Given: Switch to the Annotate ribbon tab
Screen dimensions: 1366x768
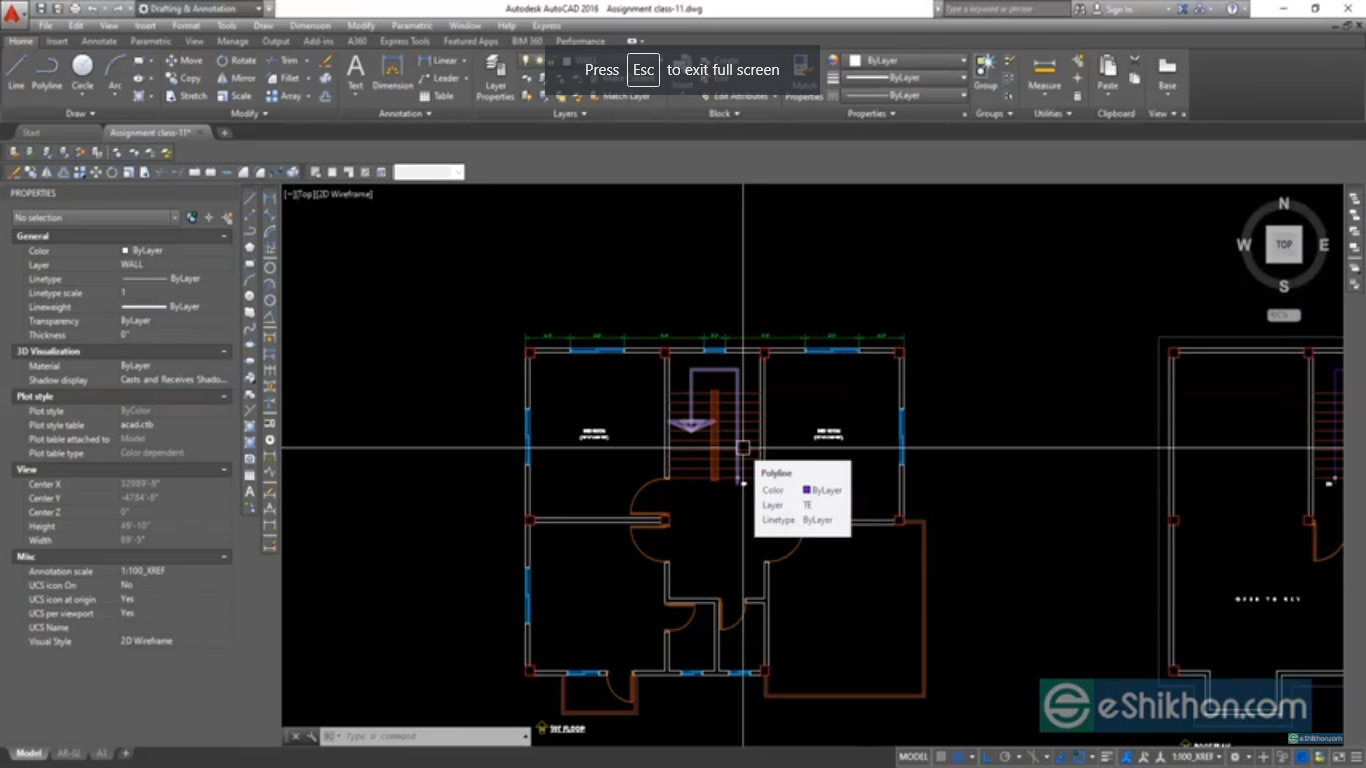Looking at the screenshot, I should (x=98, y=41).
